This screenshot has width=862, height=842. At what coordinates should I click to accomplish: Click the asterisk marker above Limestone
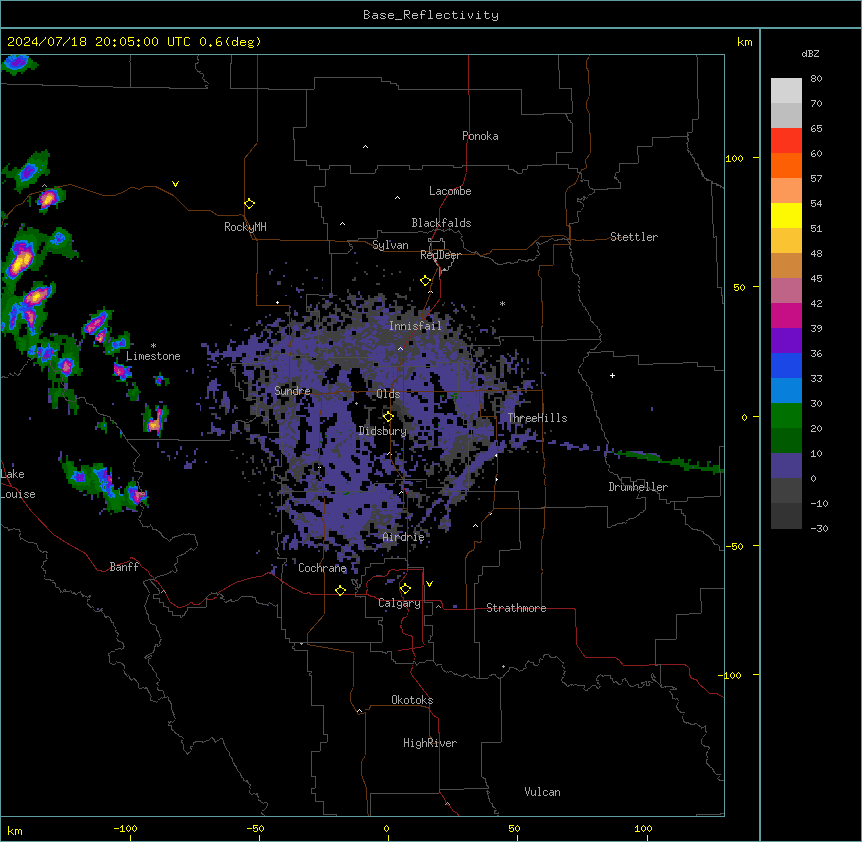[153, 346]
